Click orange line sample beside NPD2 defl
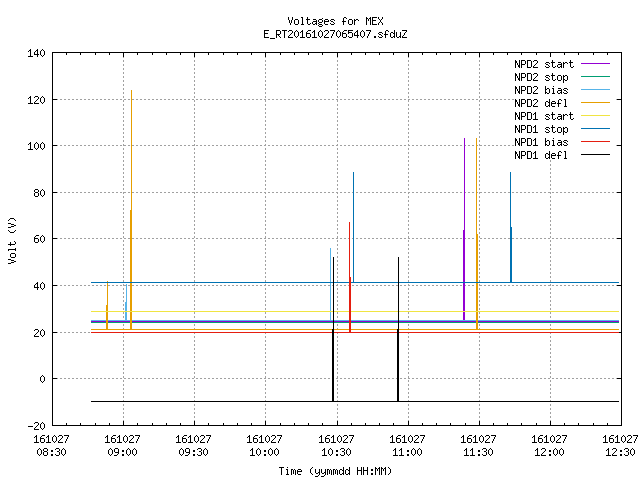The width and height of the screenshot is (640, 480). (595, 103)
